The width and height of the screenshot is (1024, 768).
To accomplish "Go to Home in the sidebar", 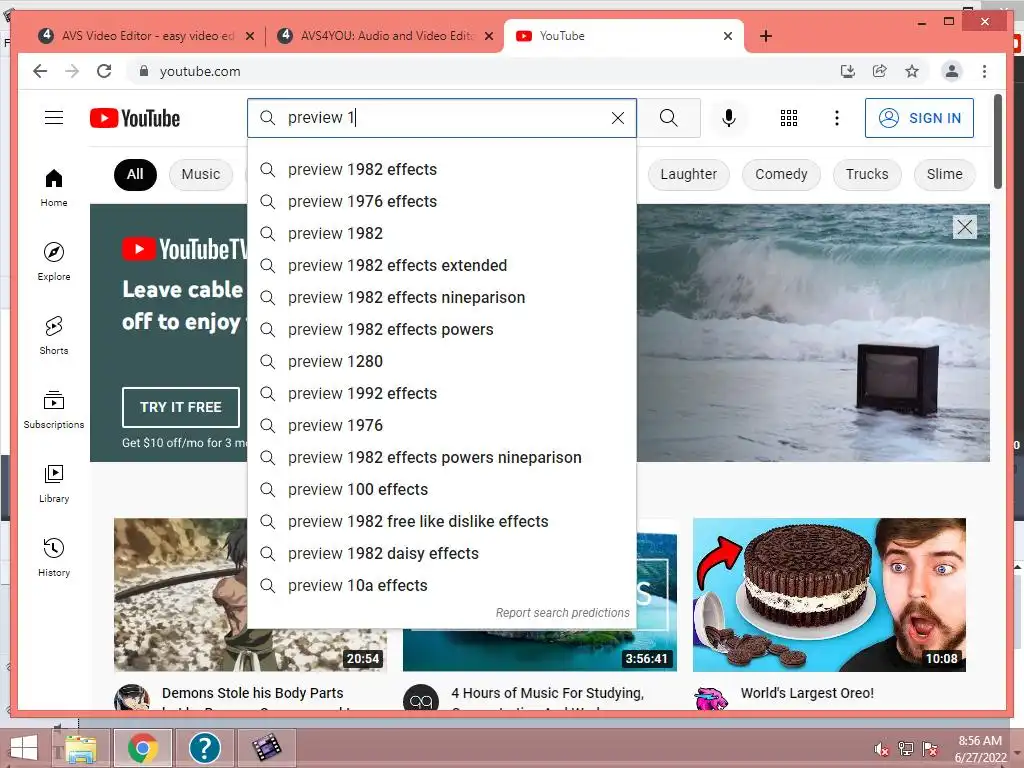I will (54, 188).
